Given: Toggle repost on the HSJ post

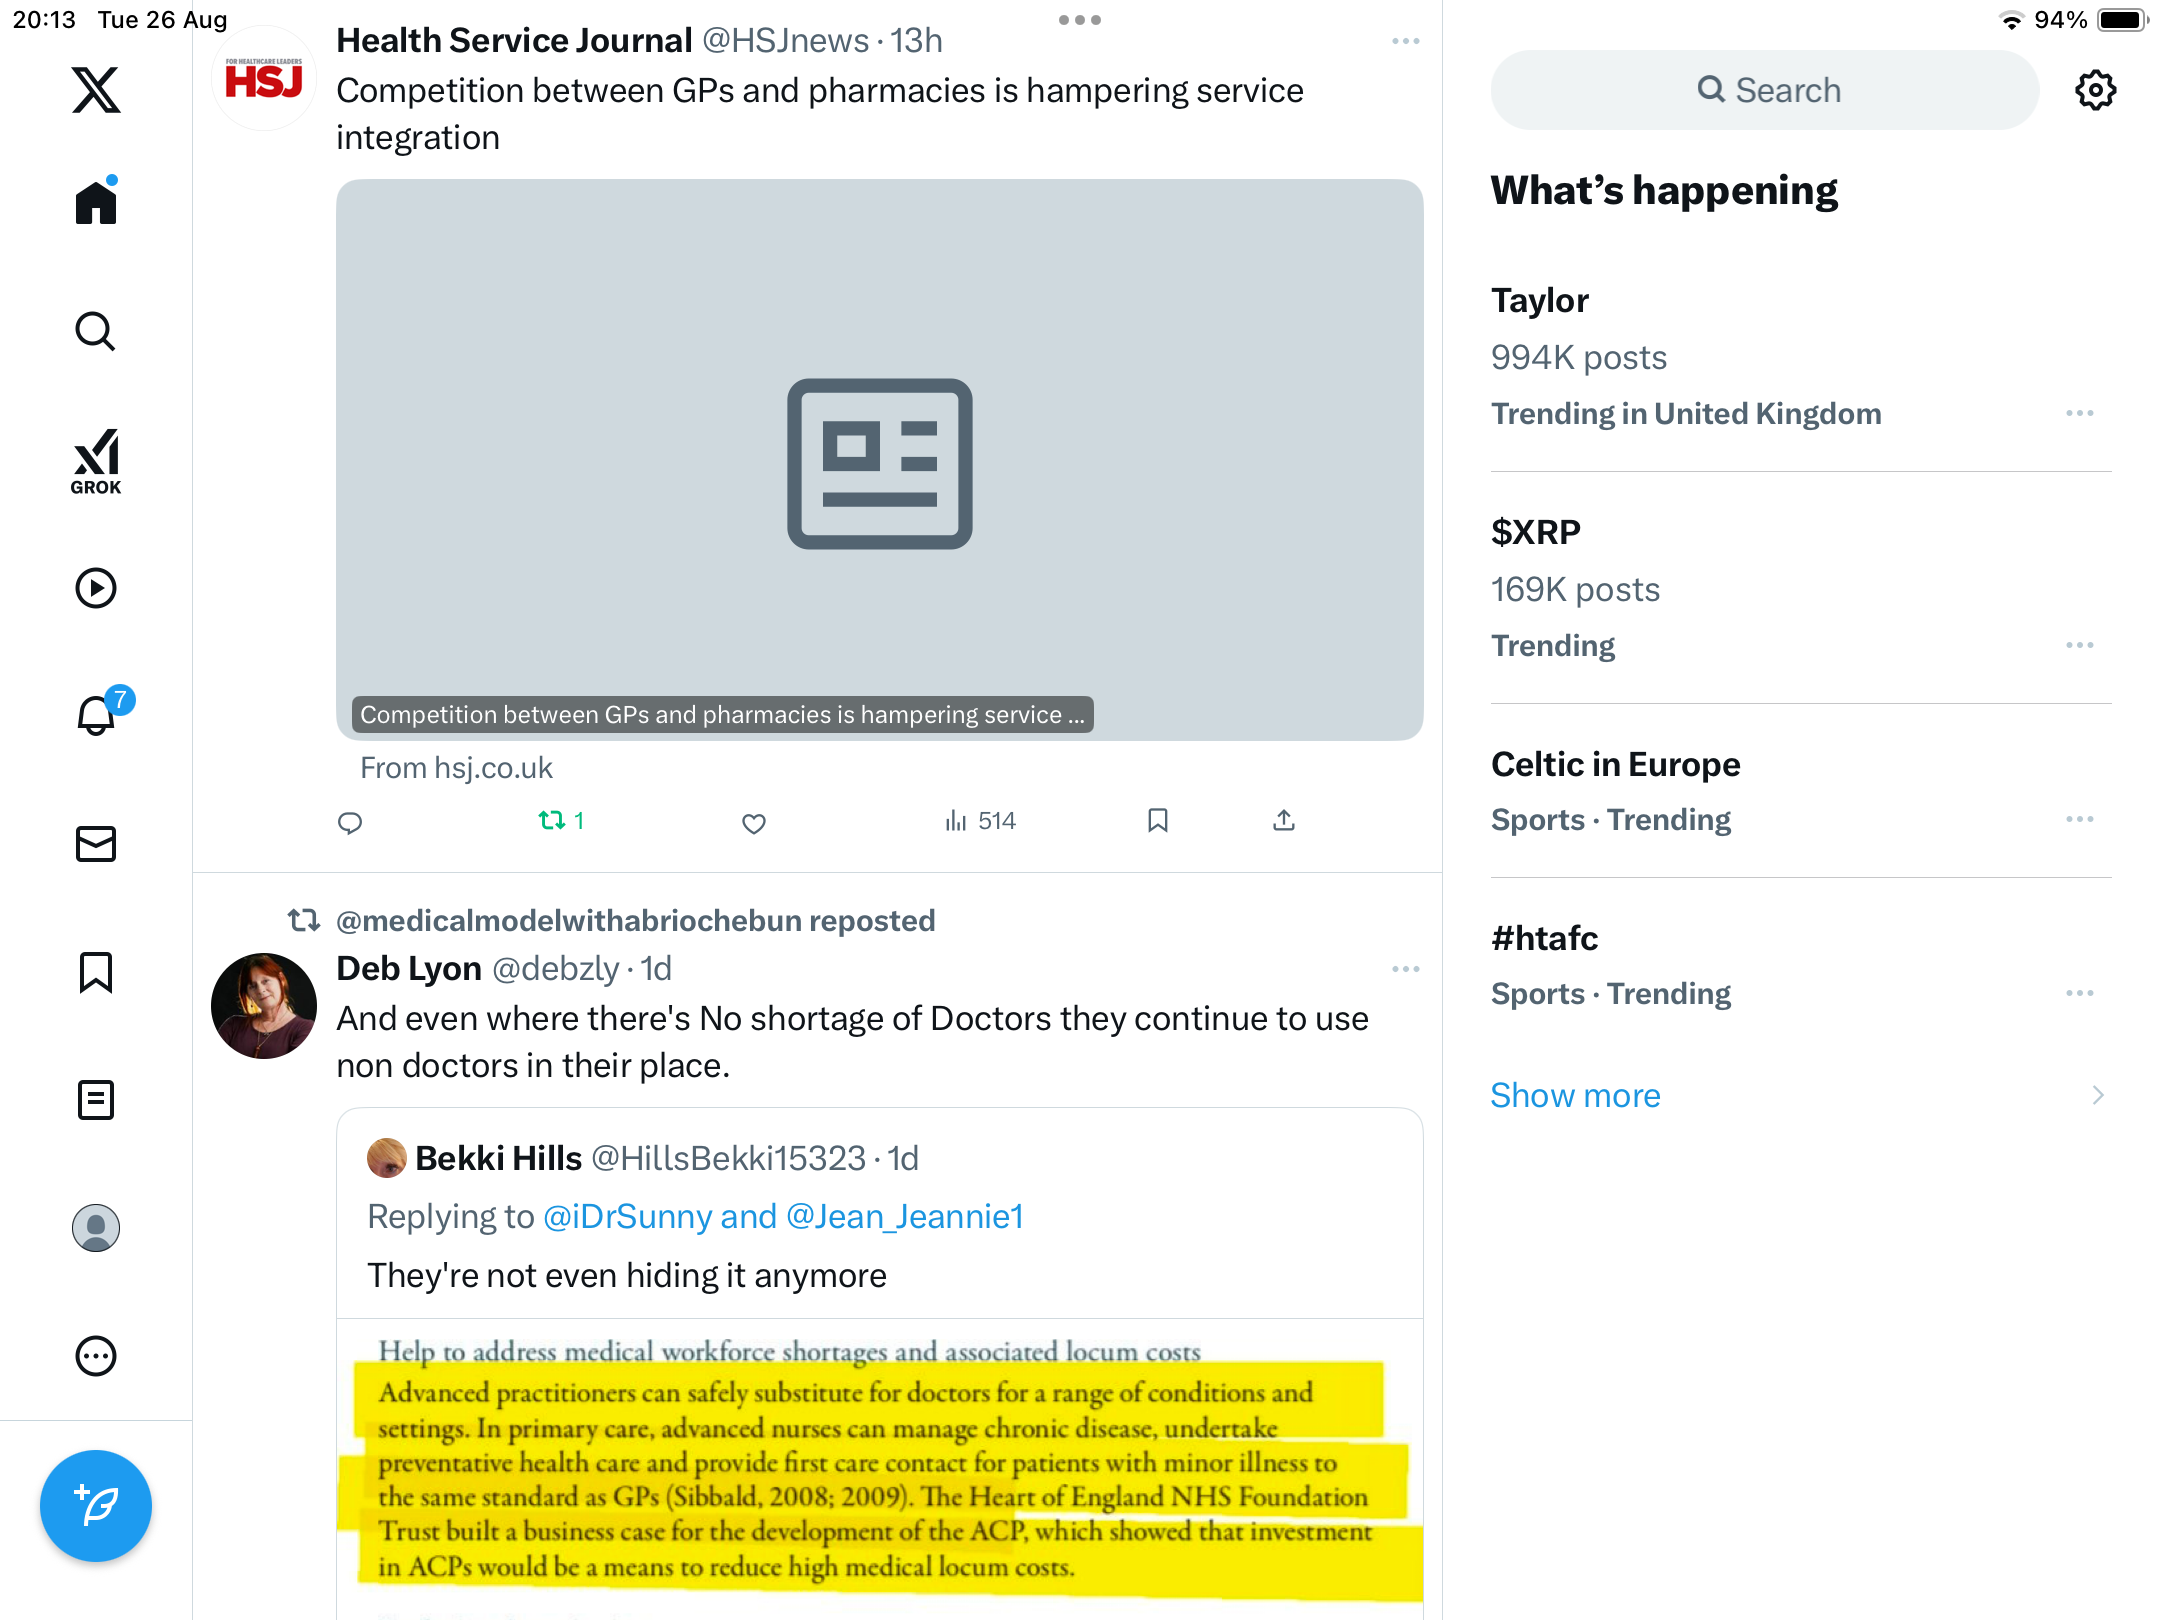Looking at the screenshot, I should (553, 821).
